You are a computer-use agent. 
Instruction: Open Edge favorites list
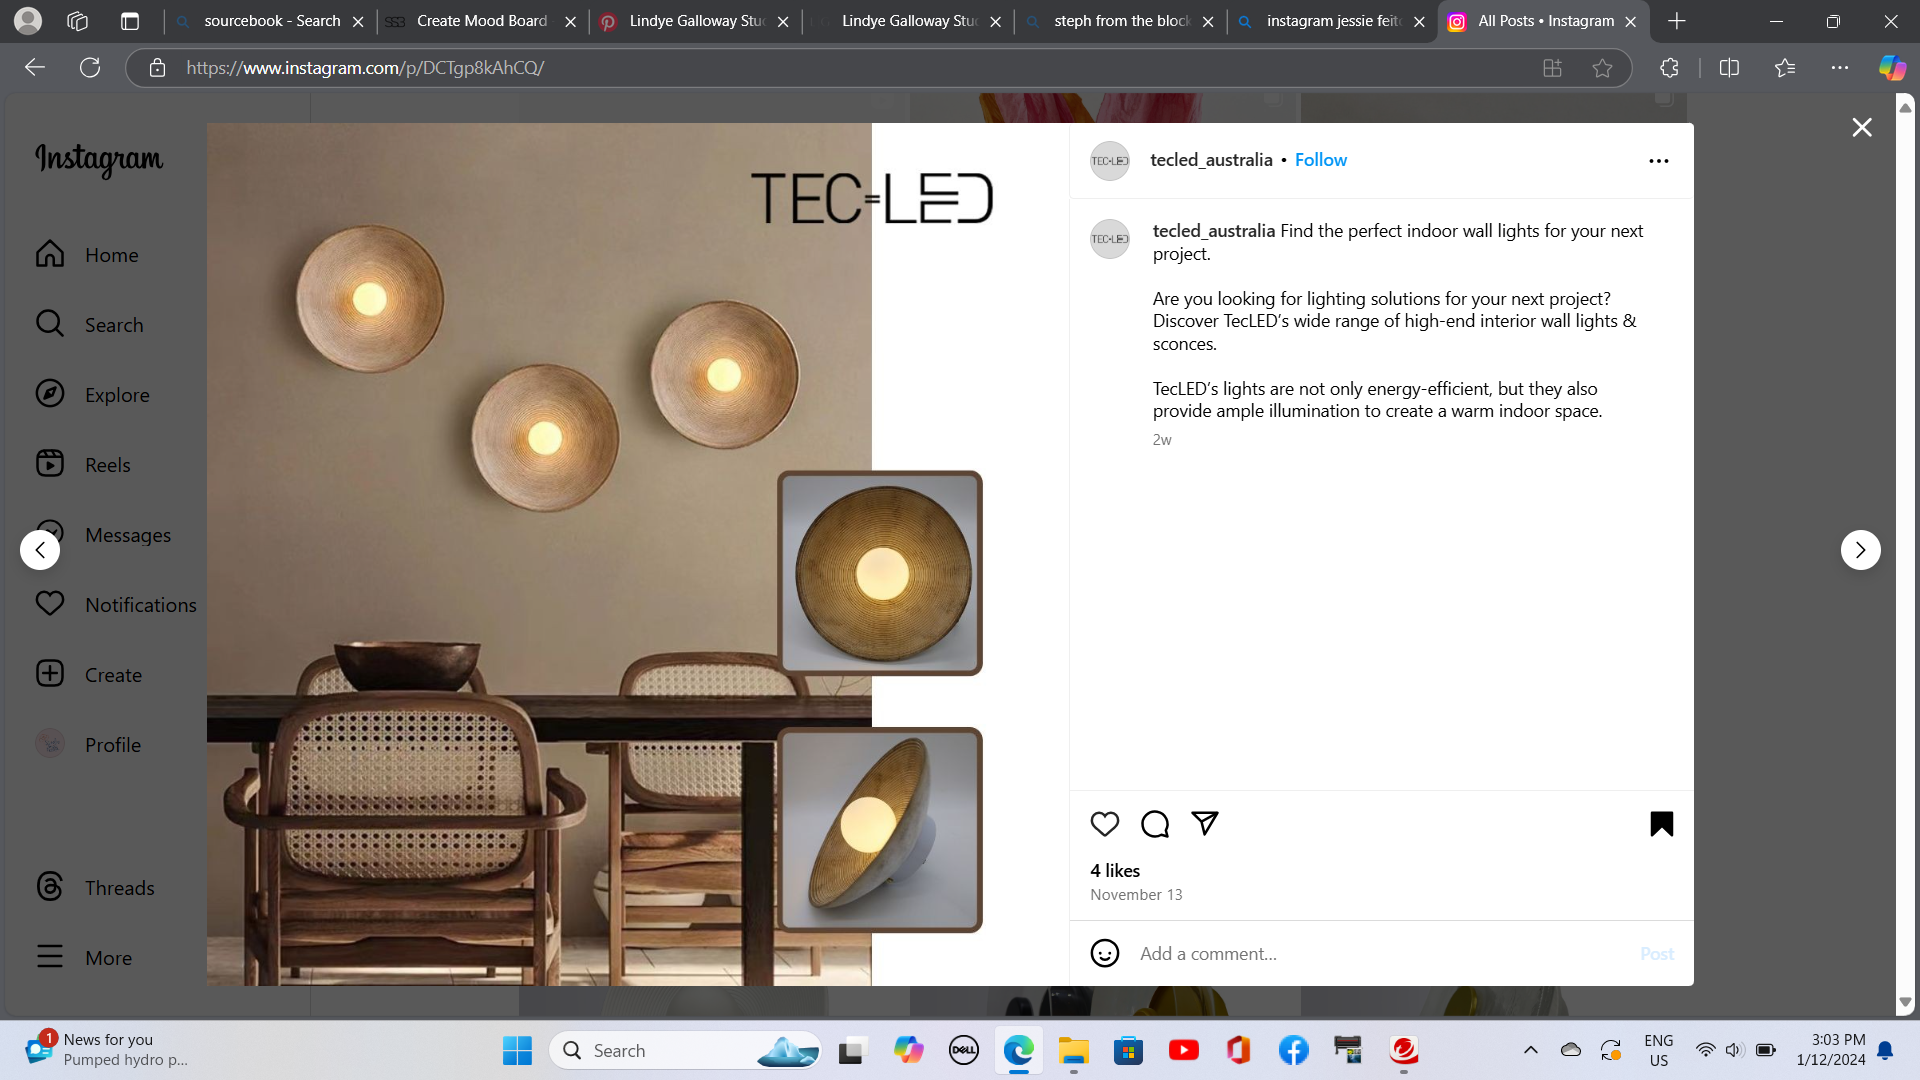(1785, 68)
